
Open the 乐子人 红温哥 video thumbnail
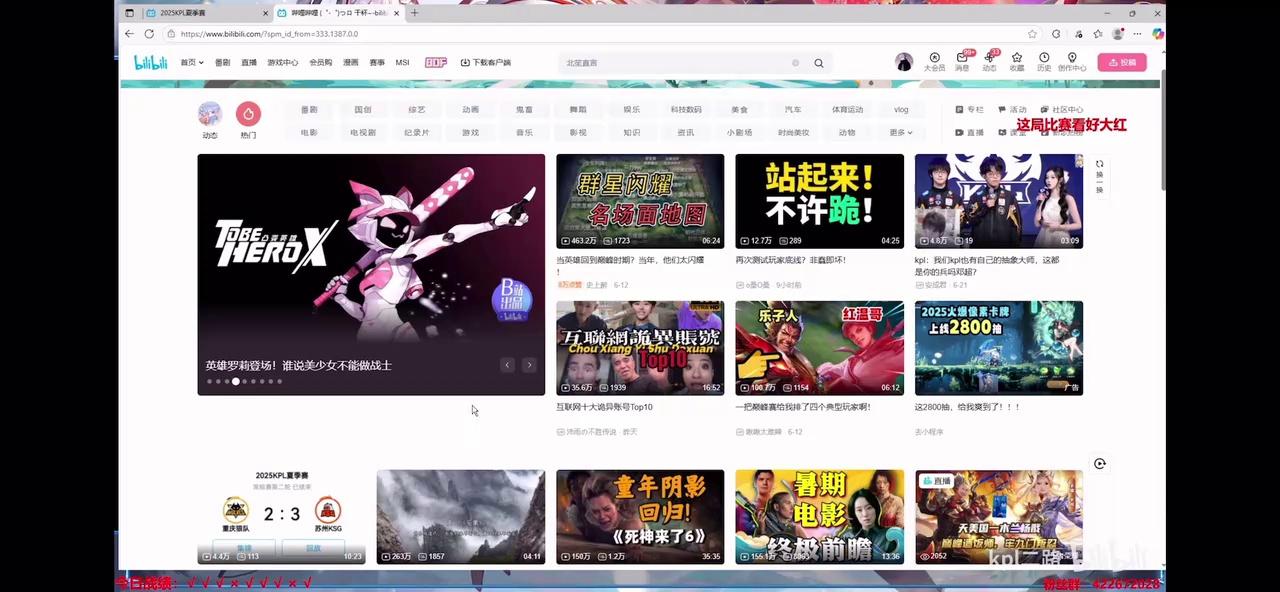[819, 348]
